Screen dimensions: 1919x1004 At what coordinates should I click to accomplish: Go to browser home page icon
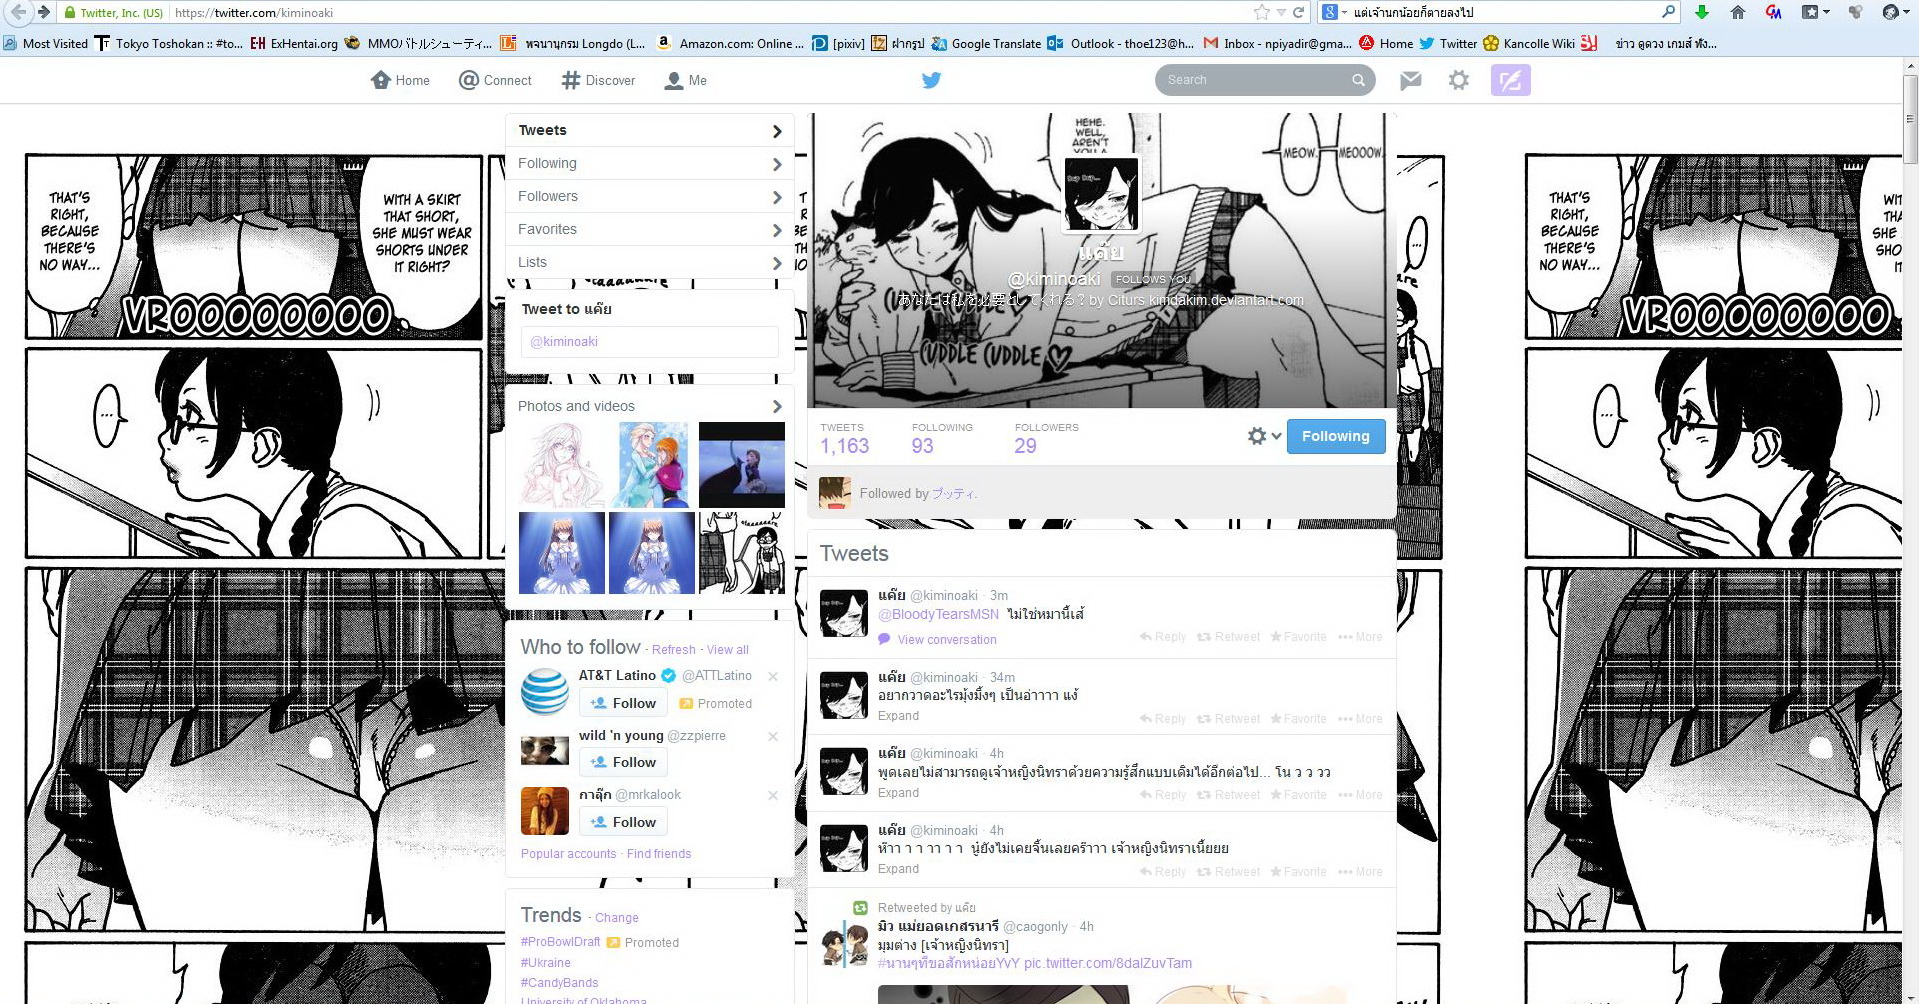pos(1737,12)
